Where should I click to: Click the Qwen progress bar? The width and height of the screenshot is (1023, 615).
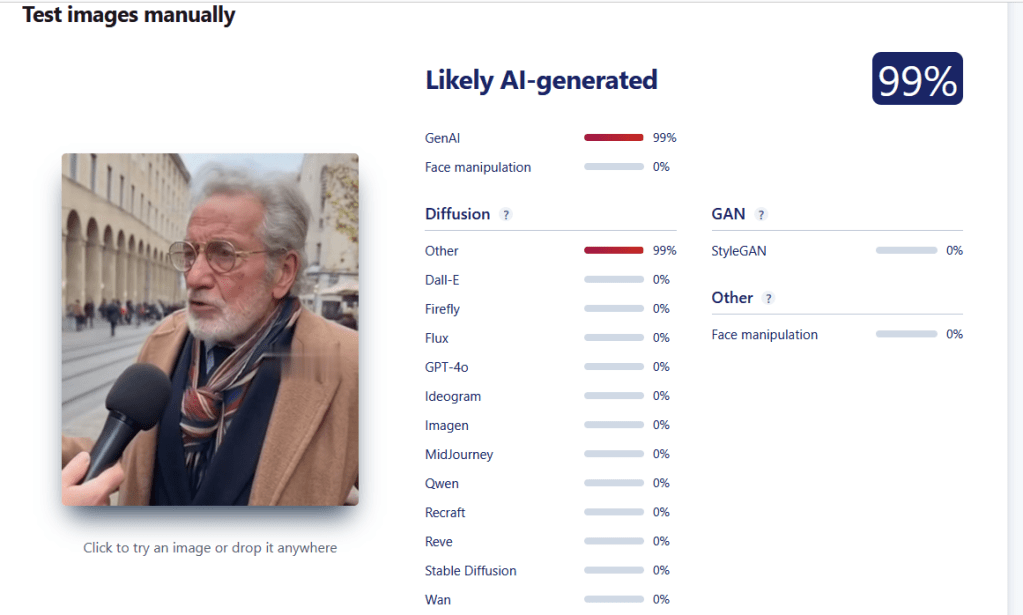(613, 483)
